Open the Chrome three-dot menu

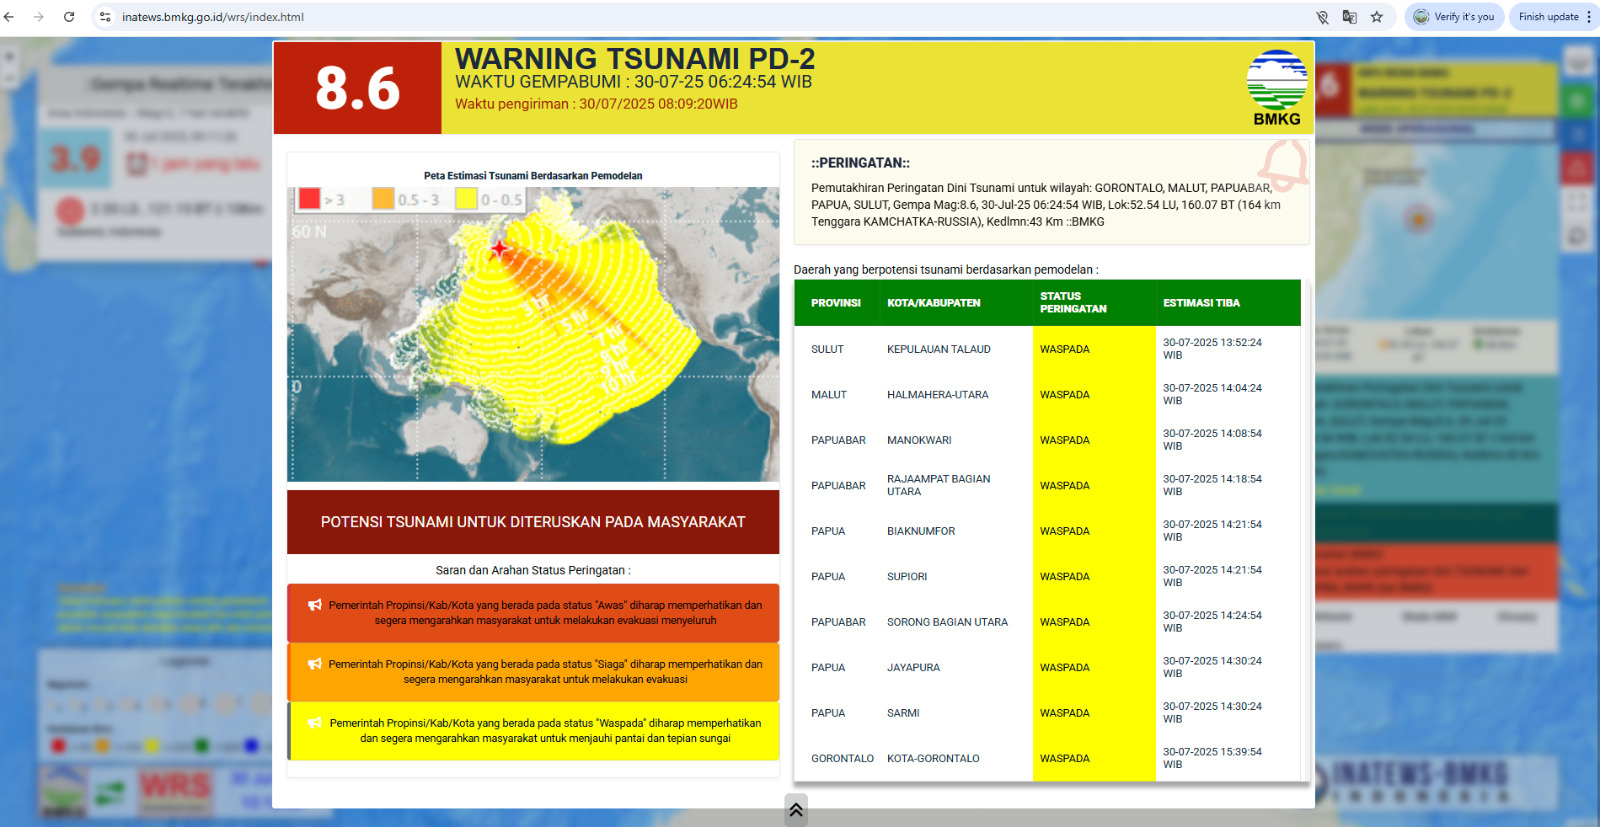(1589, 17)
